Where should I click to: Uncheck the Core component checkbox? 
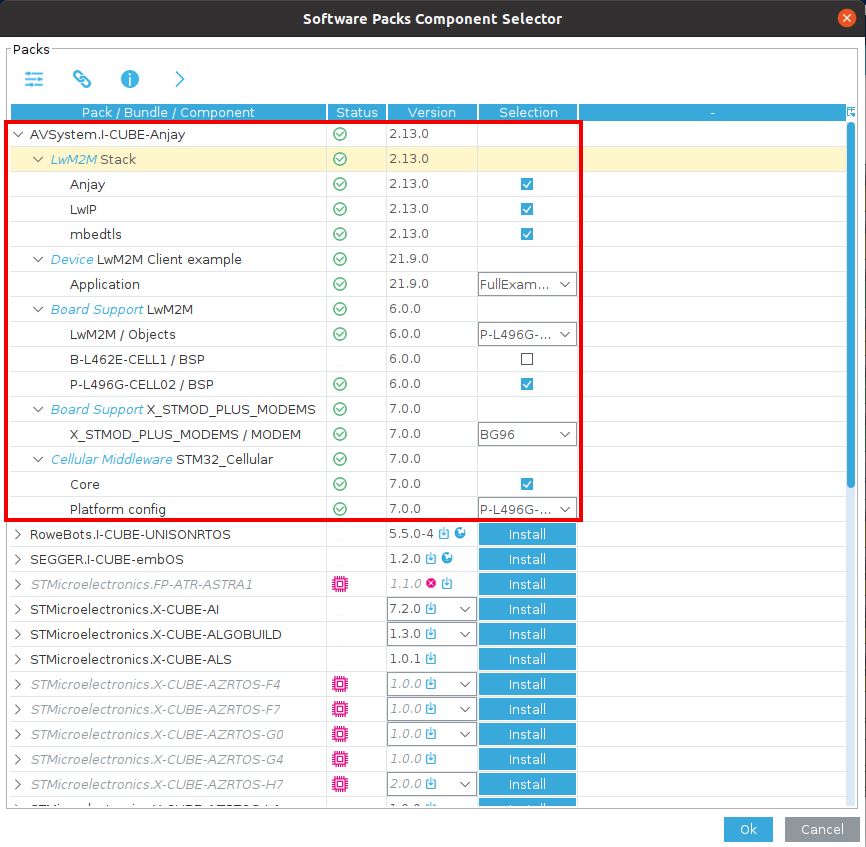(x=527, y=484)
